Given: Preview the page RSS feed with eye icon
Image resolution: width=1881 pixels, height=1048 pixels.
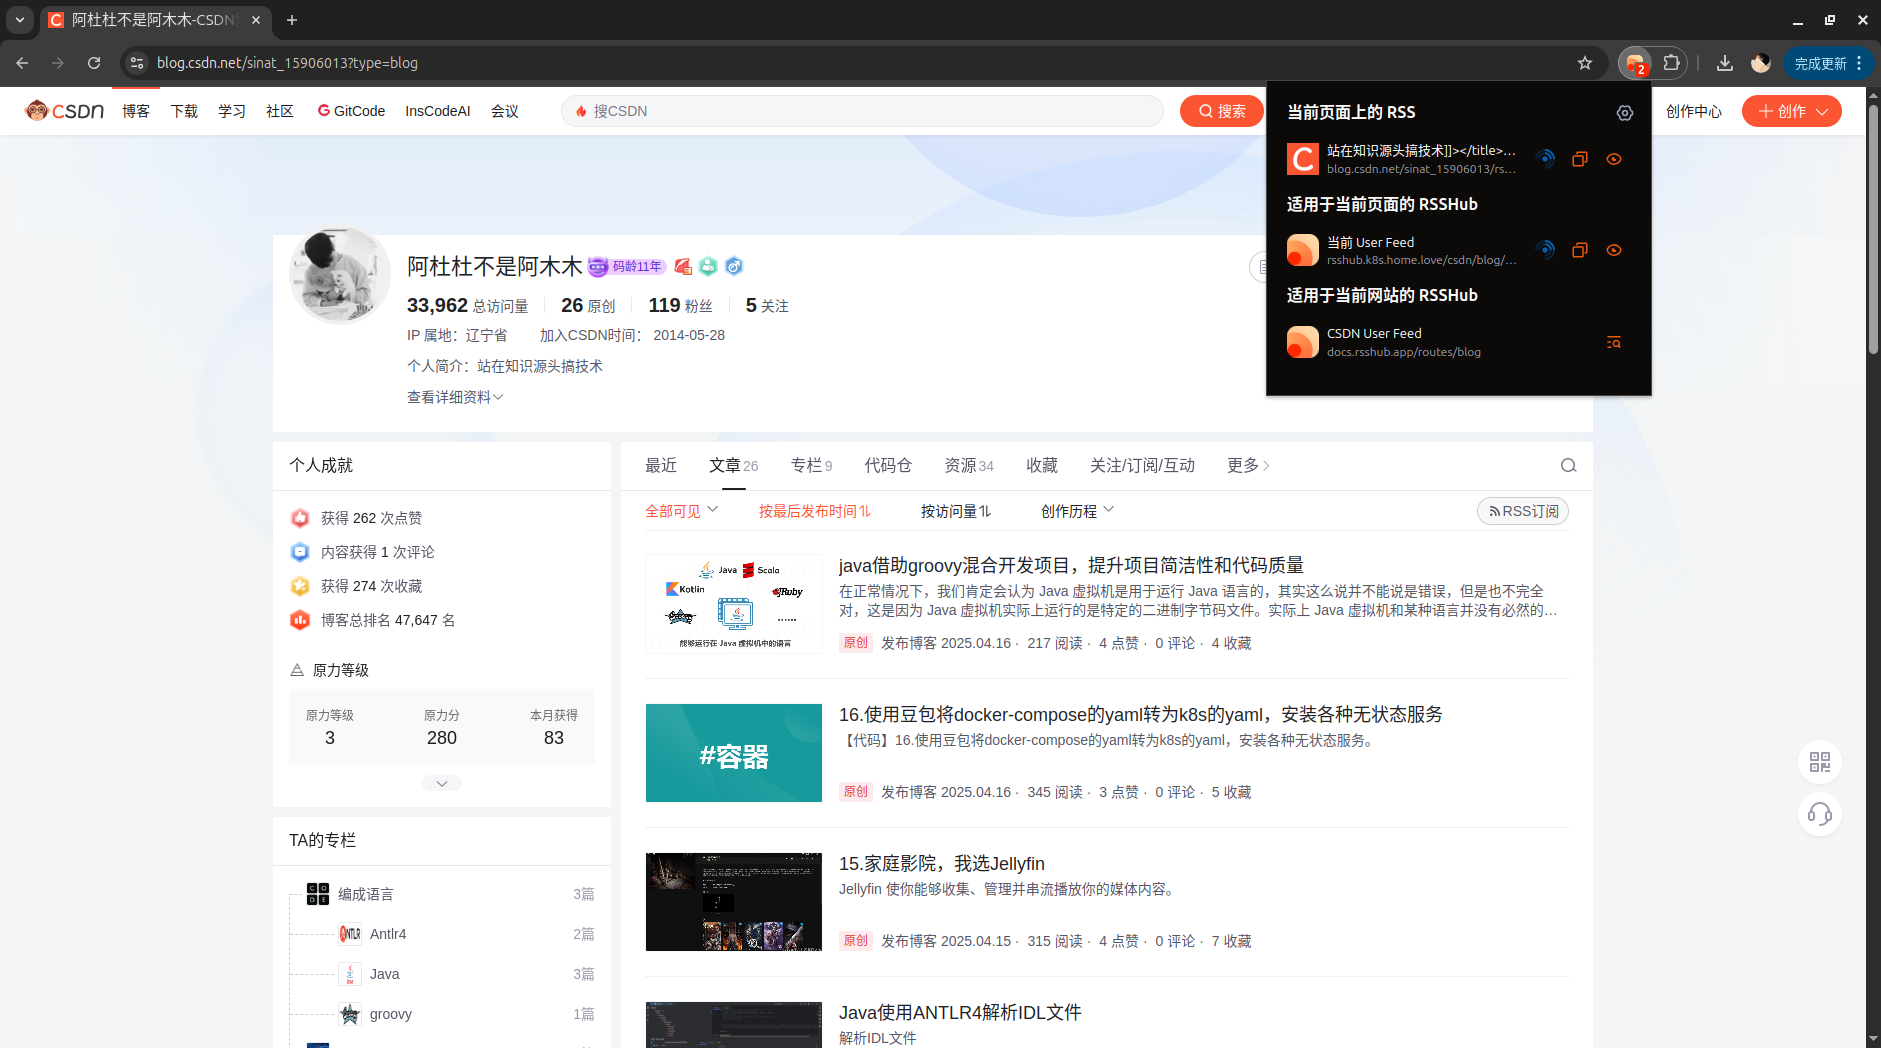Looking at the screenshot, I should tap(1614, 159).
